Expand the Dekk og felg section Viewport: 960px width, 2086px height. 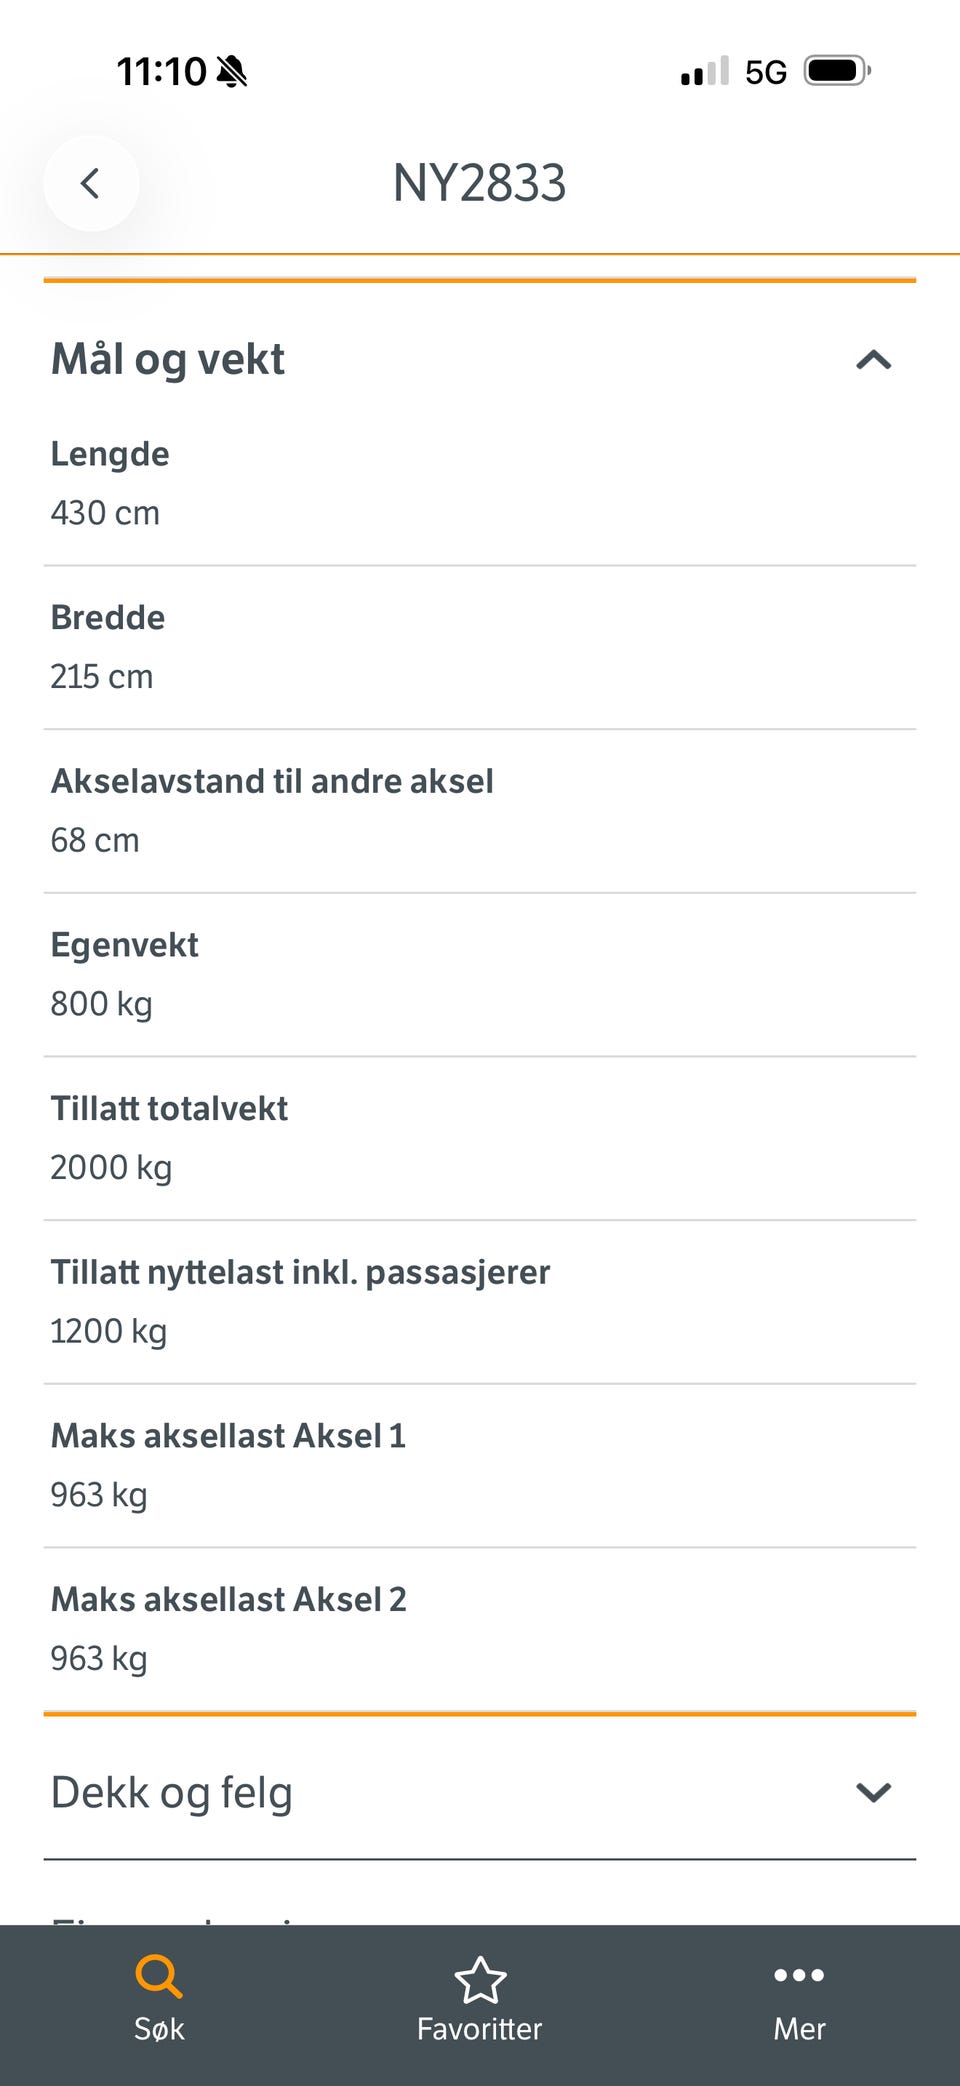[873, 1793]
